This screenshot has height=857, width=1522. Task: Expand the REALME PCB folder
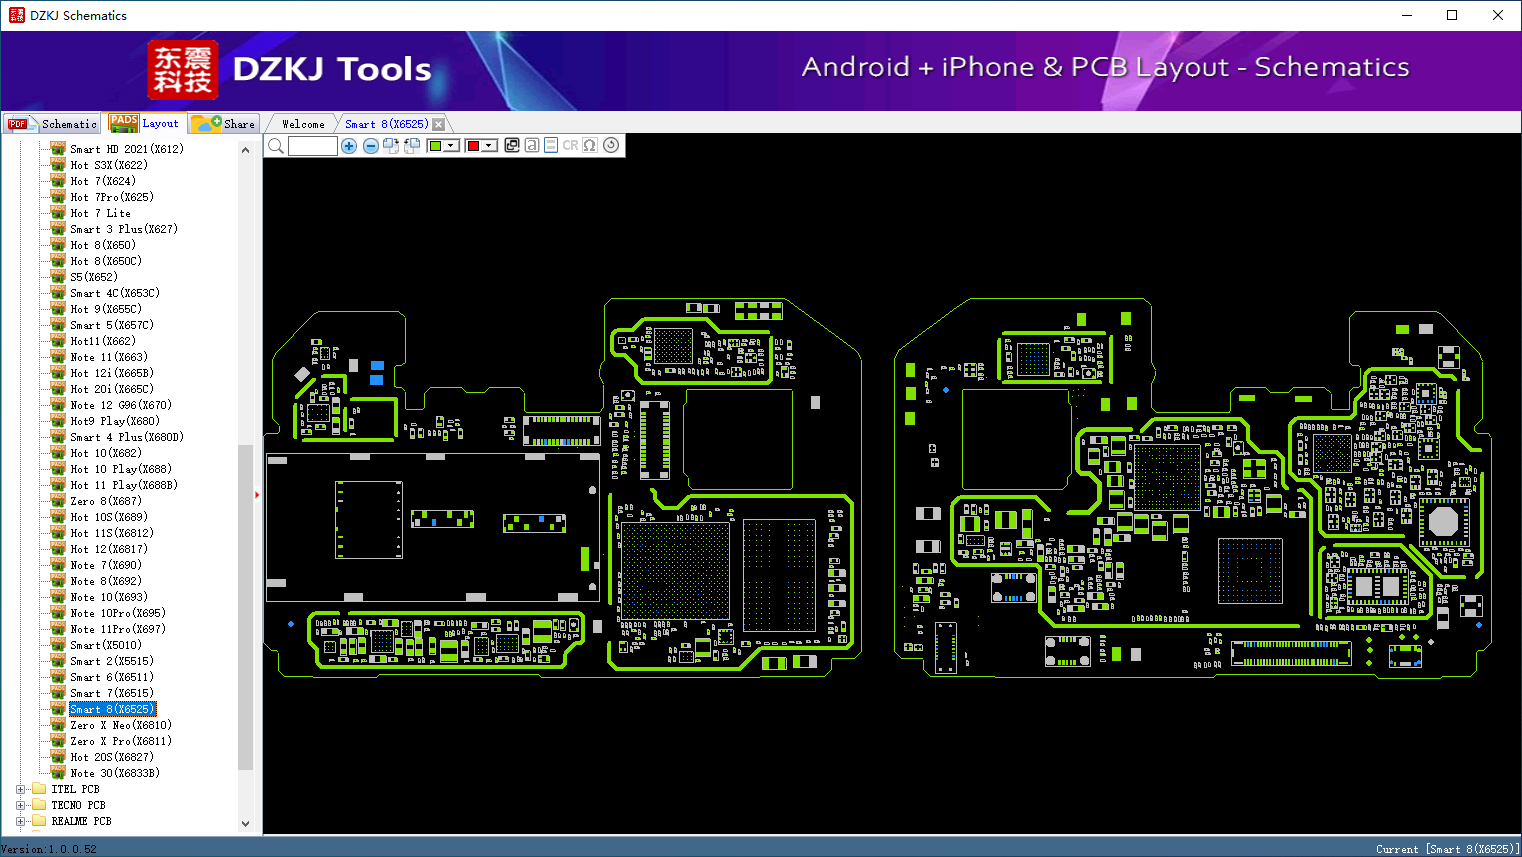pos(21,821)
